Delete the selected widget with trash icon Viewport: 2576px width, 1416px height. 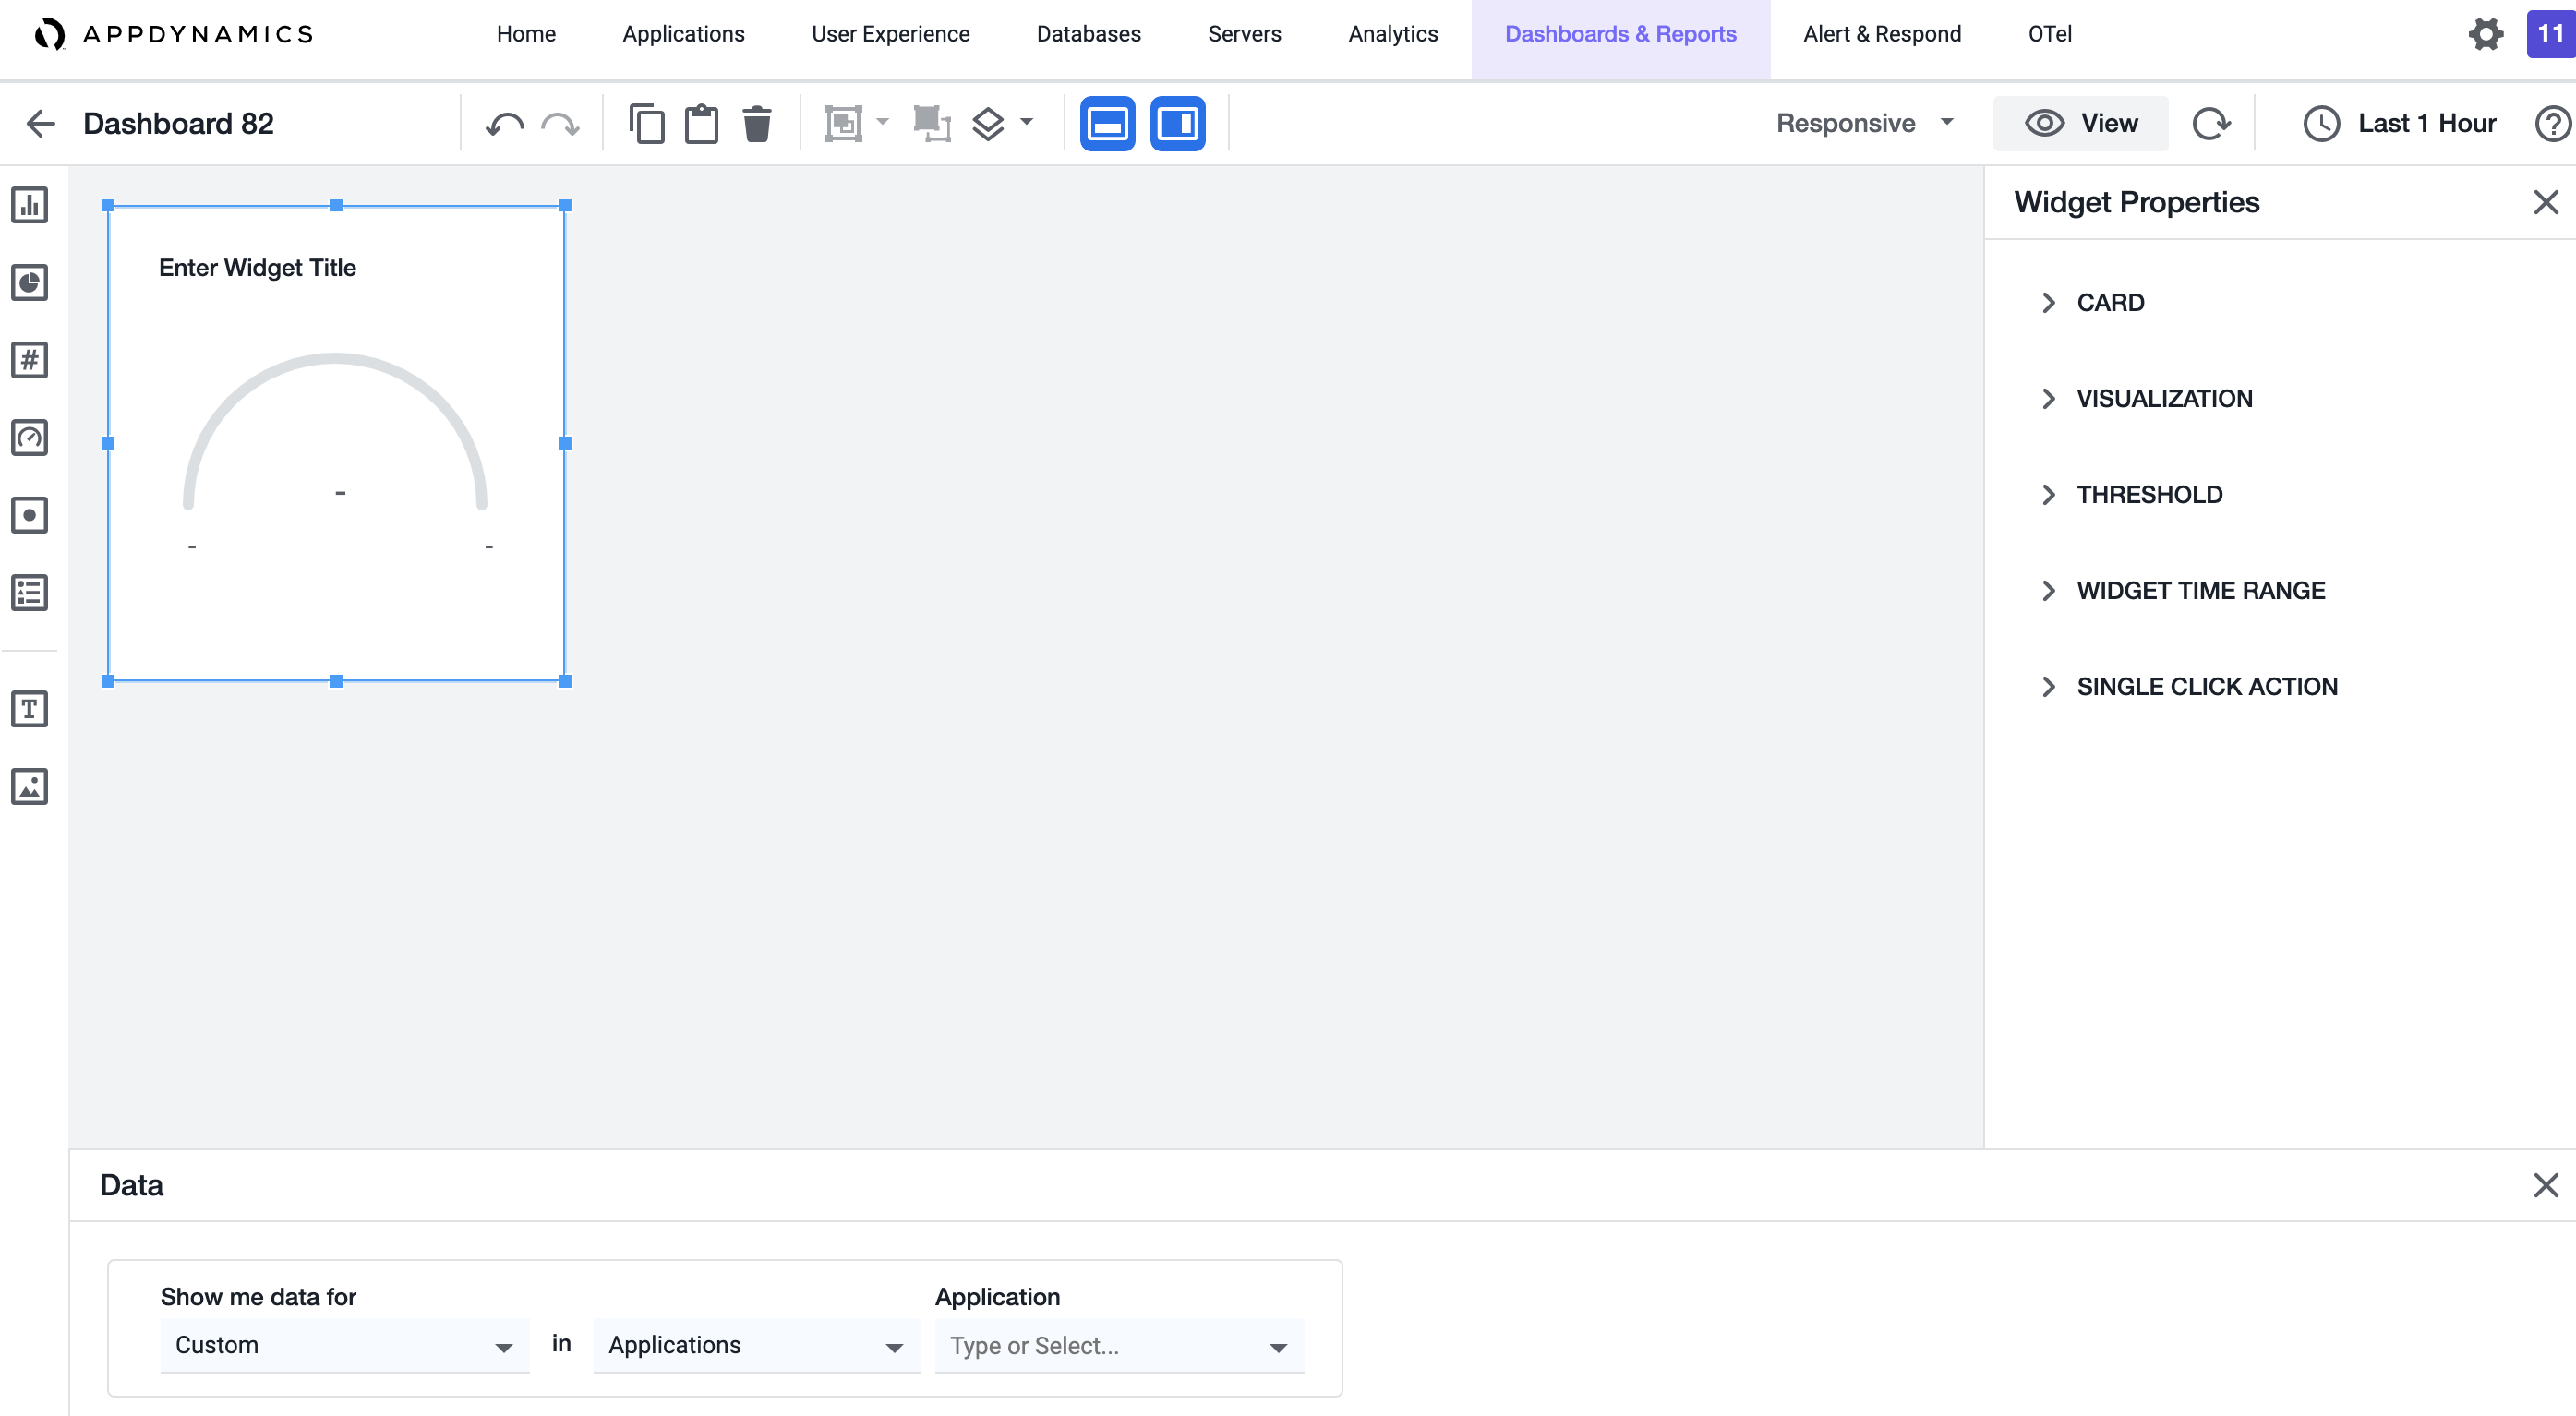click(757, 123)
